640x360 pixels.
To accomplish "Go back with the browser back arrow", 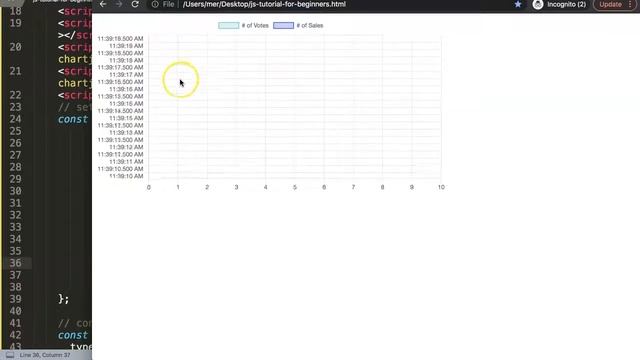I will [x=103, y=4].
